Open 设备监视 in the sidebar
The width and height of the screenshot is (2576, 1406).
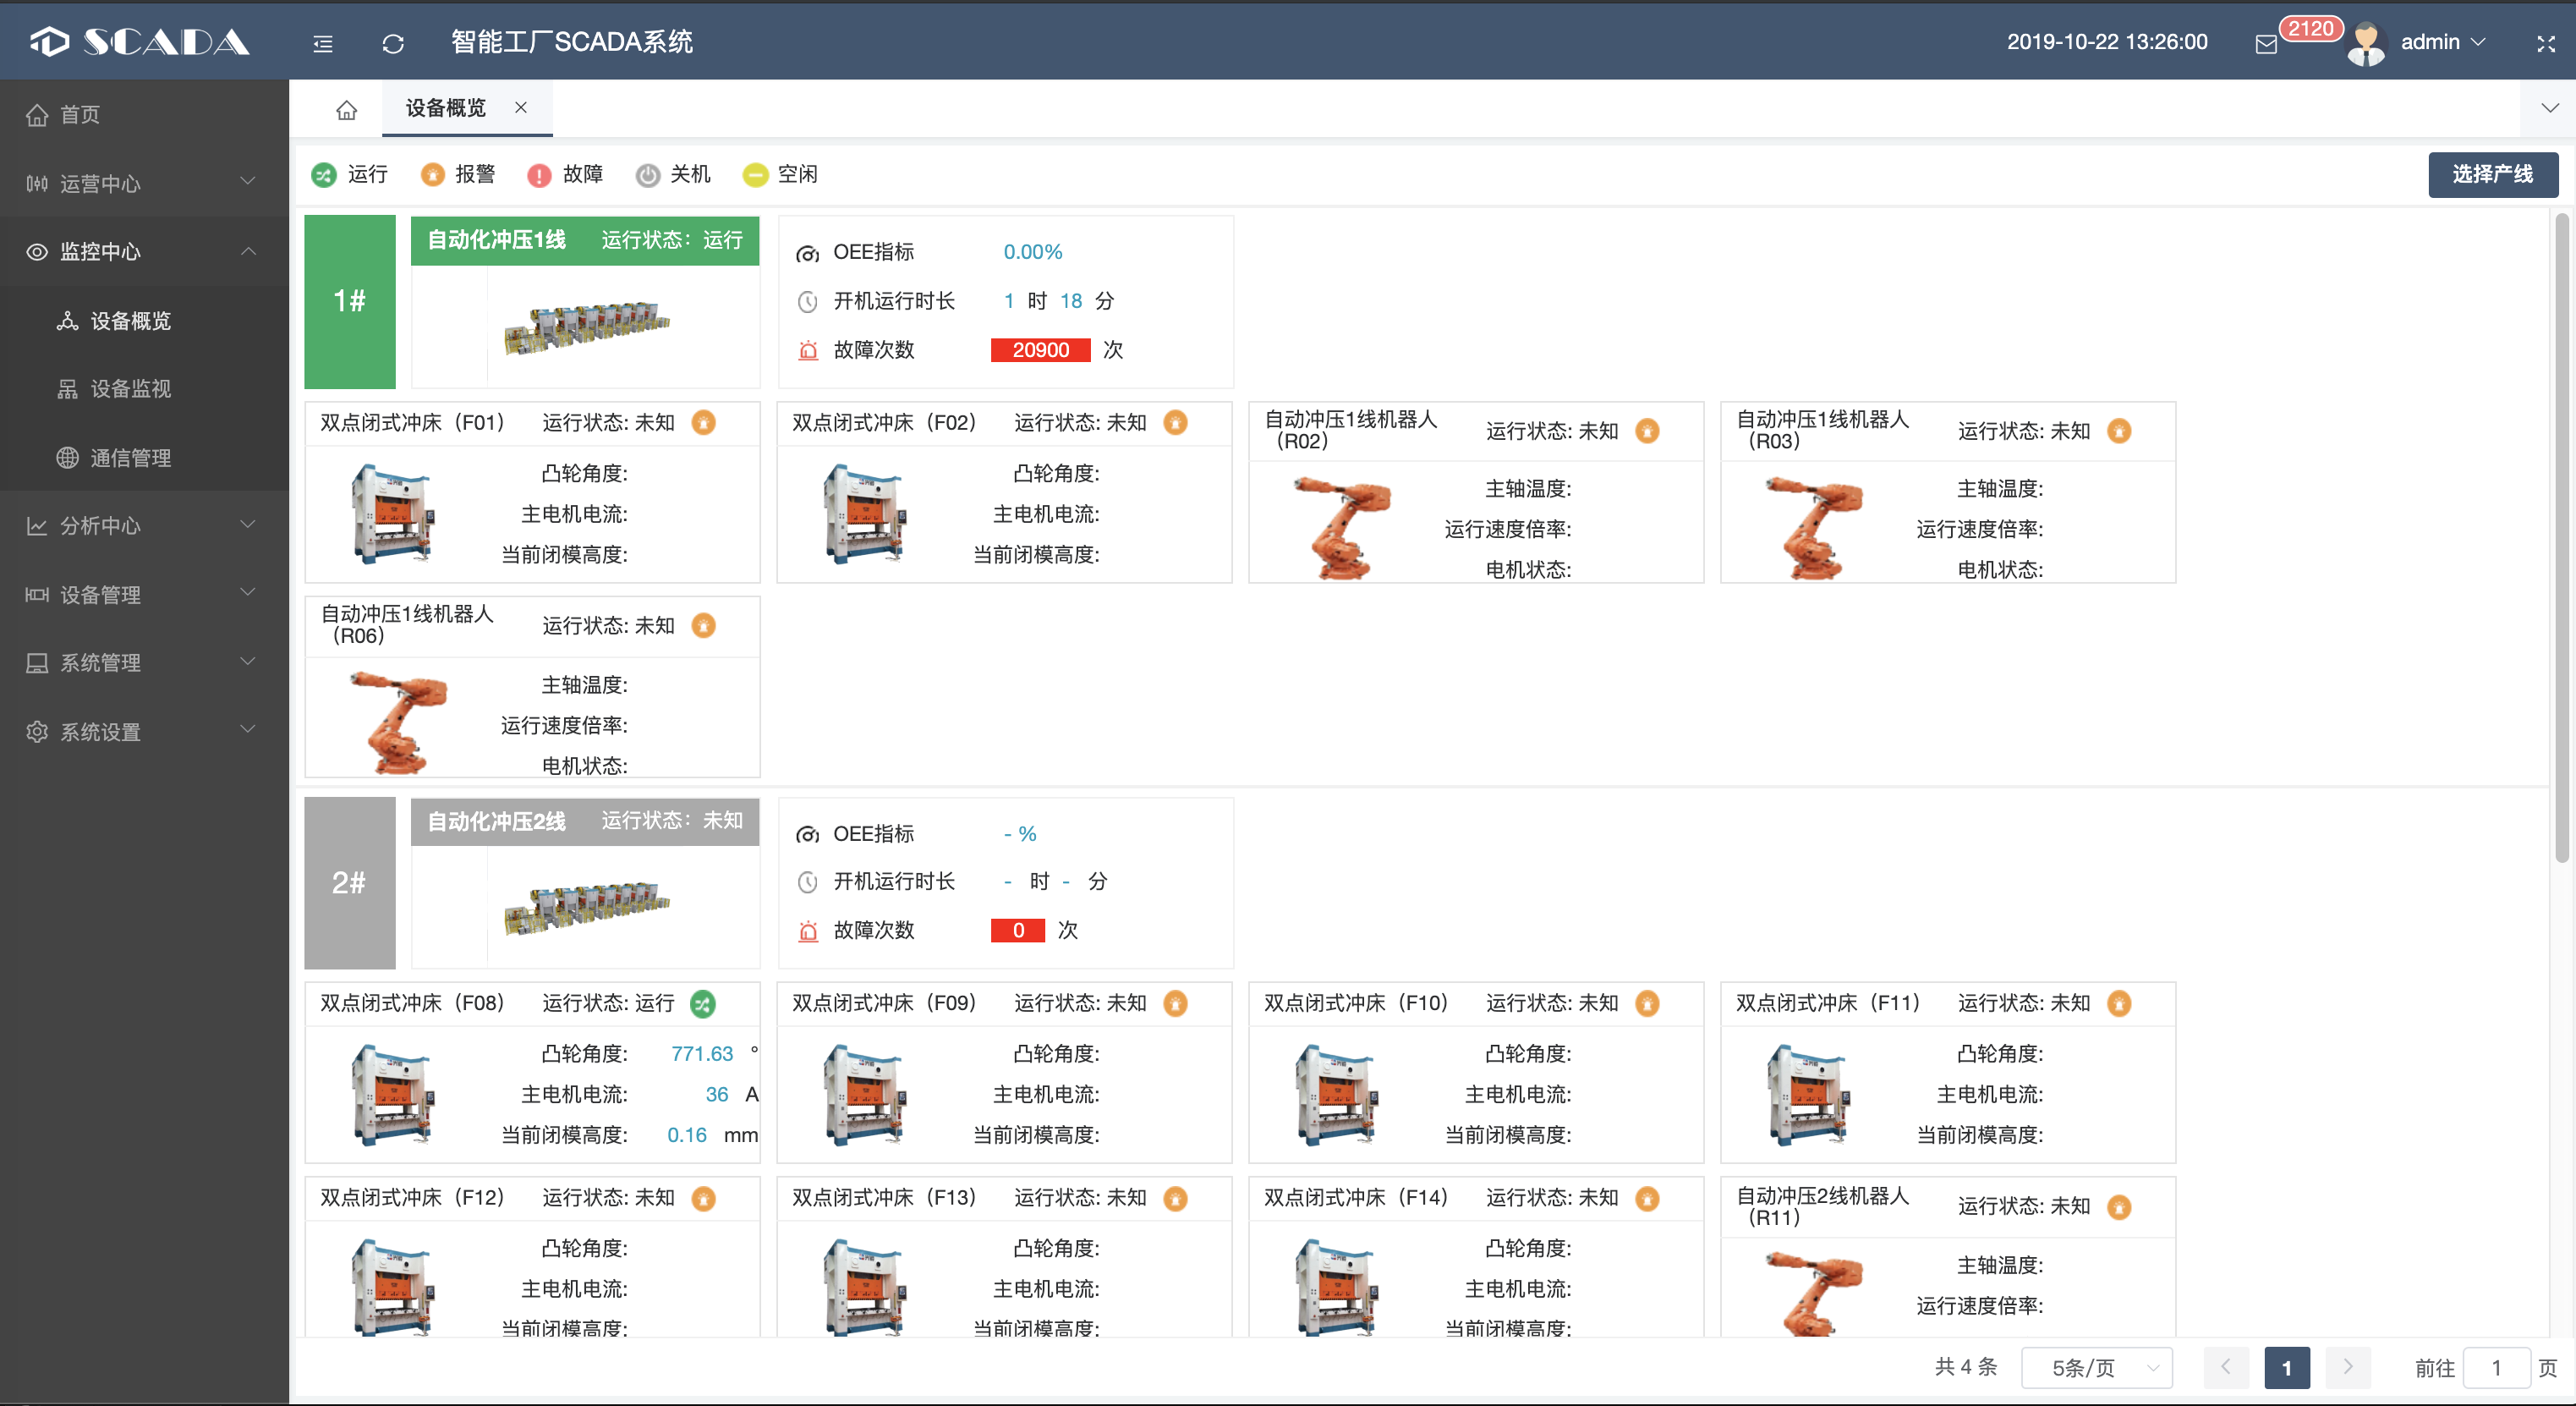130,388
